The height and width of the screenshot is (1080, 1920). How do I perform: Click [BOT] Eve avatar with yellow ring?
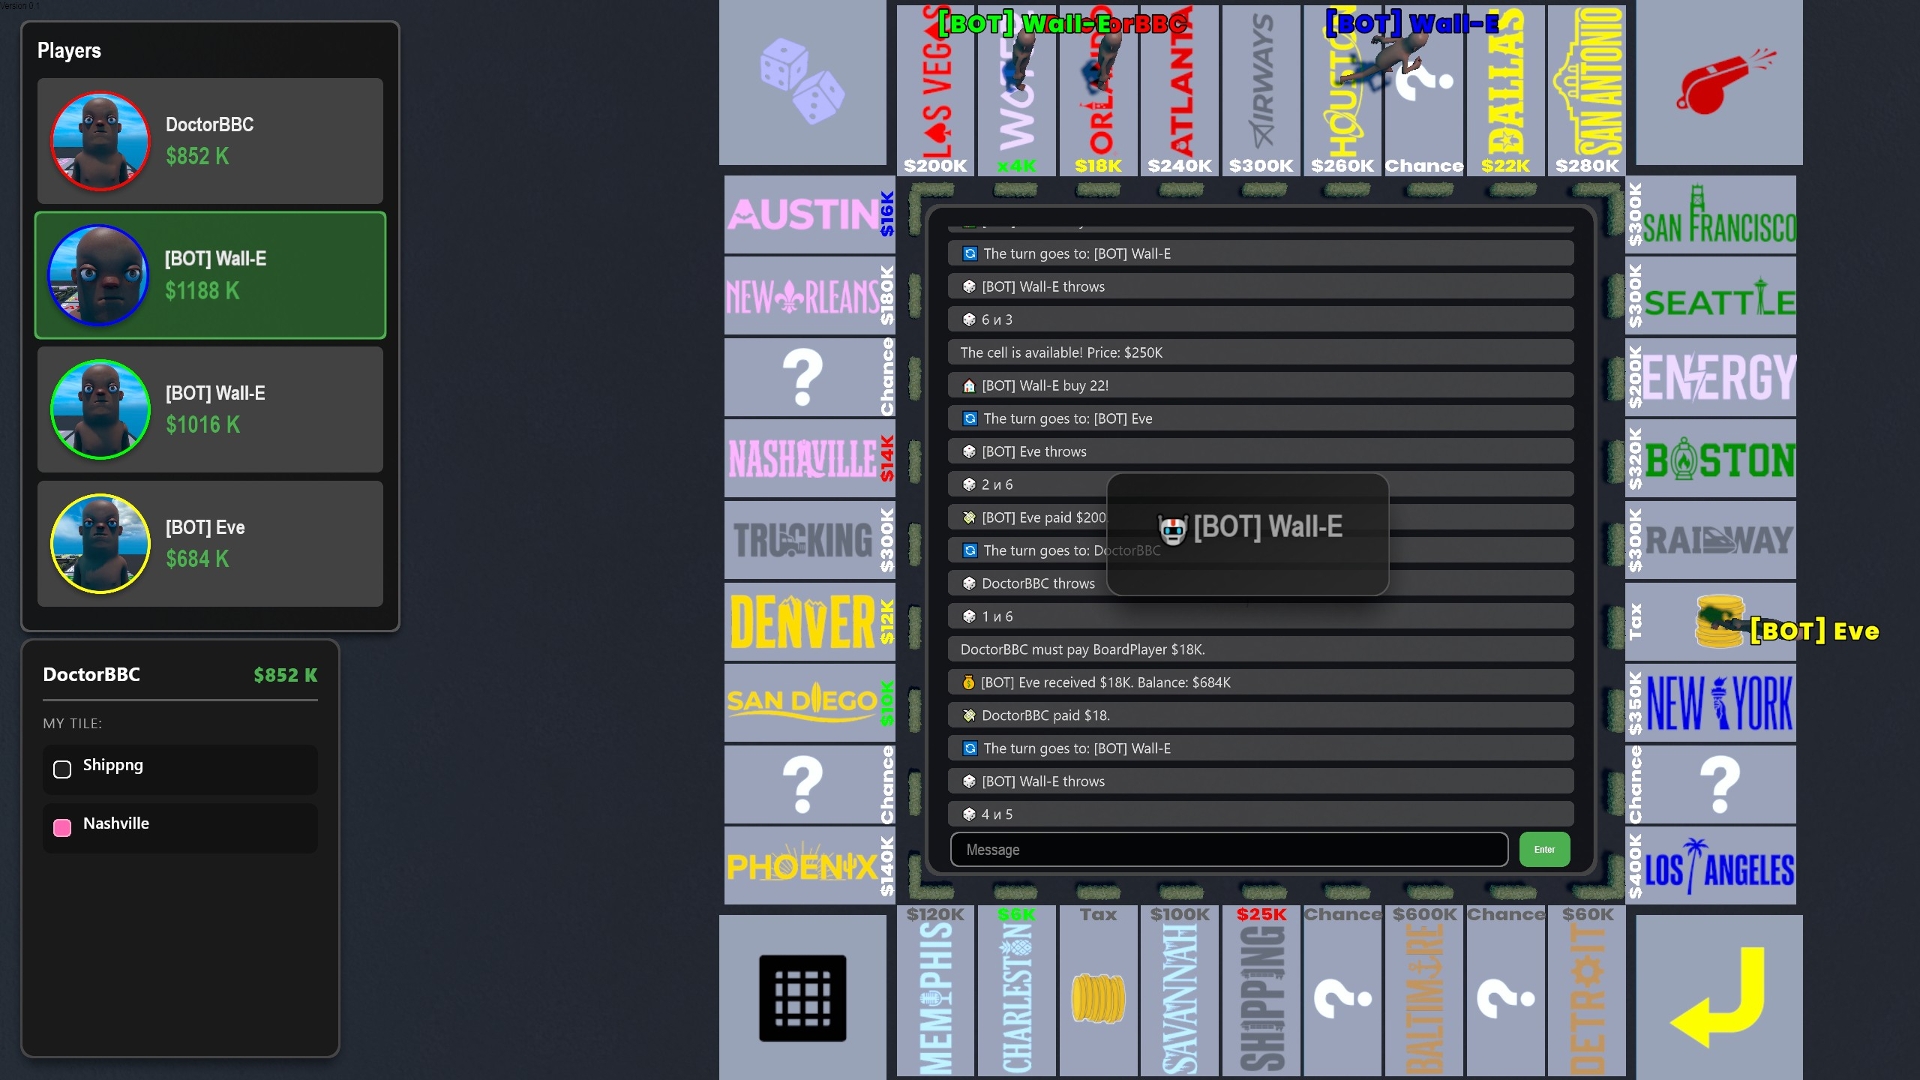[x=100, y=544]
